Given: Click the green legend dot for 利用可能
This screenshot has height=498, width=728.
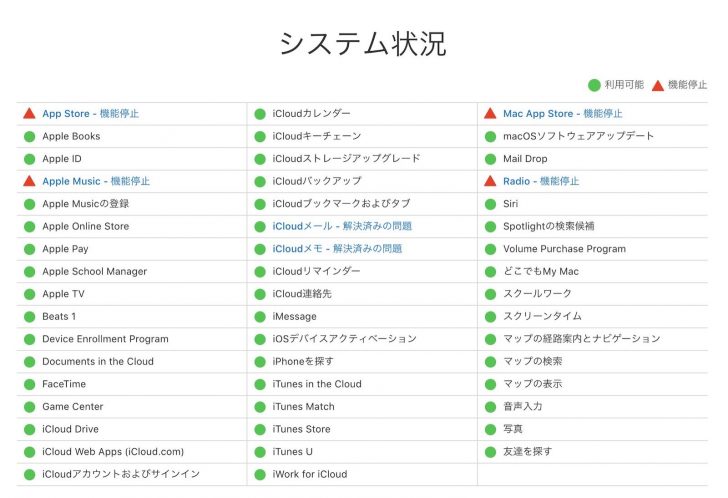Looking at the screenshot, I should coord(594,85).
